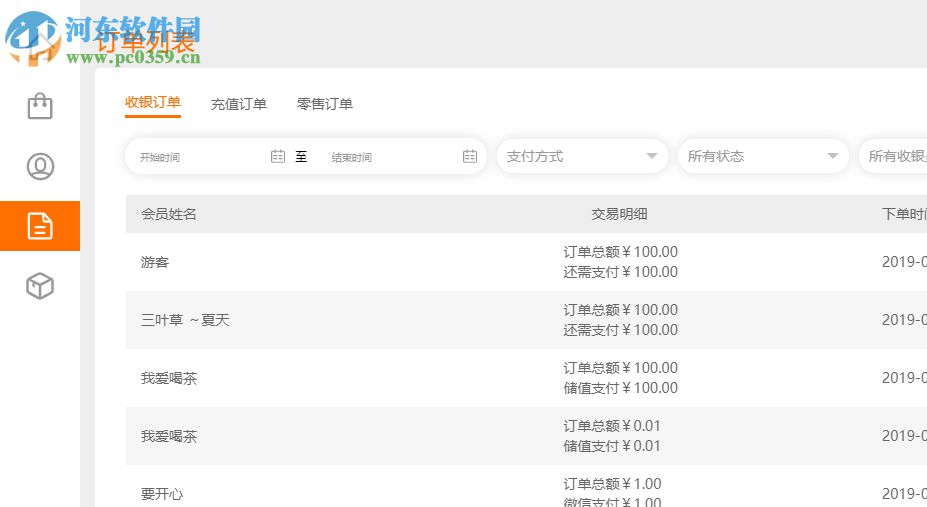Click the 交易明细 column header
This screenshot has height=507, width=927.
pyautogui.click(x=620, y=214)
